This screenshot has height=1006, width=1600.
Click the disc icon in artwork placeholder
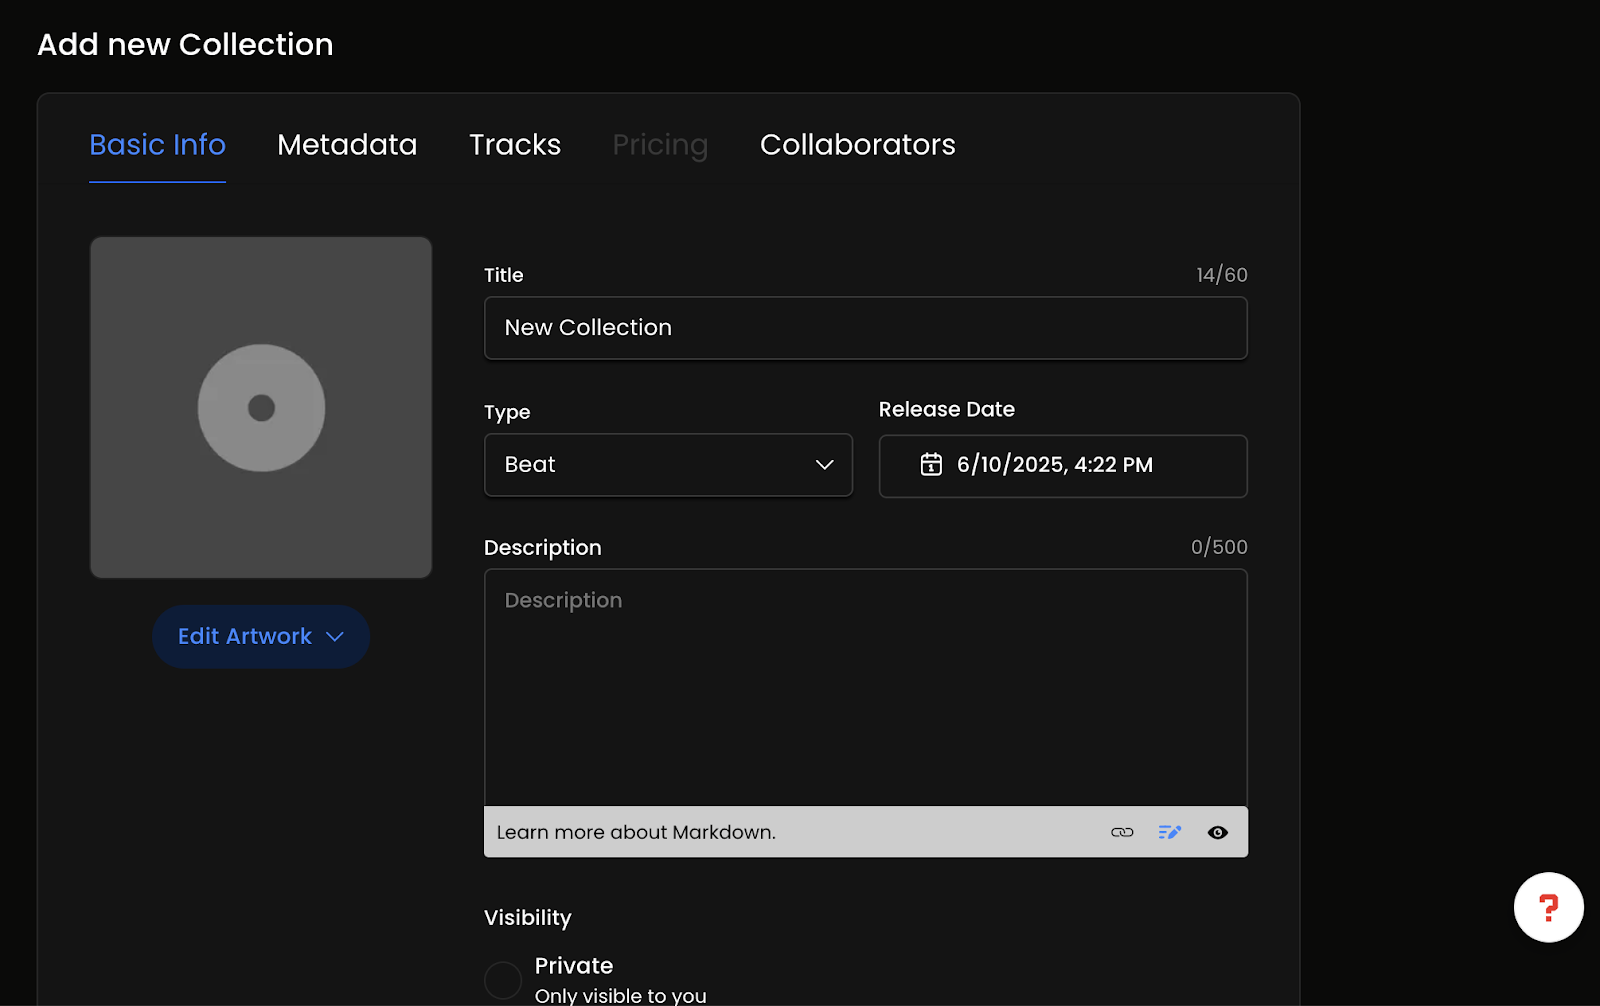261,408
